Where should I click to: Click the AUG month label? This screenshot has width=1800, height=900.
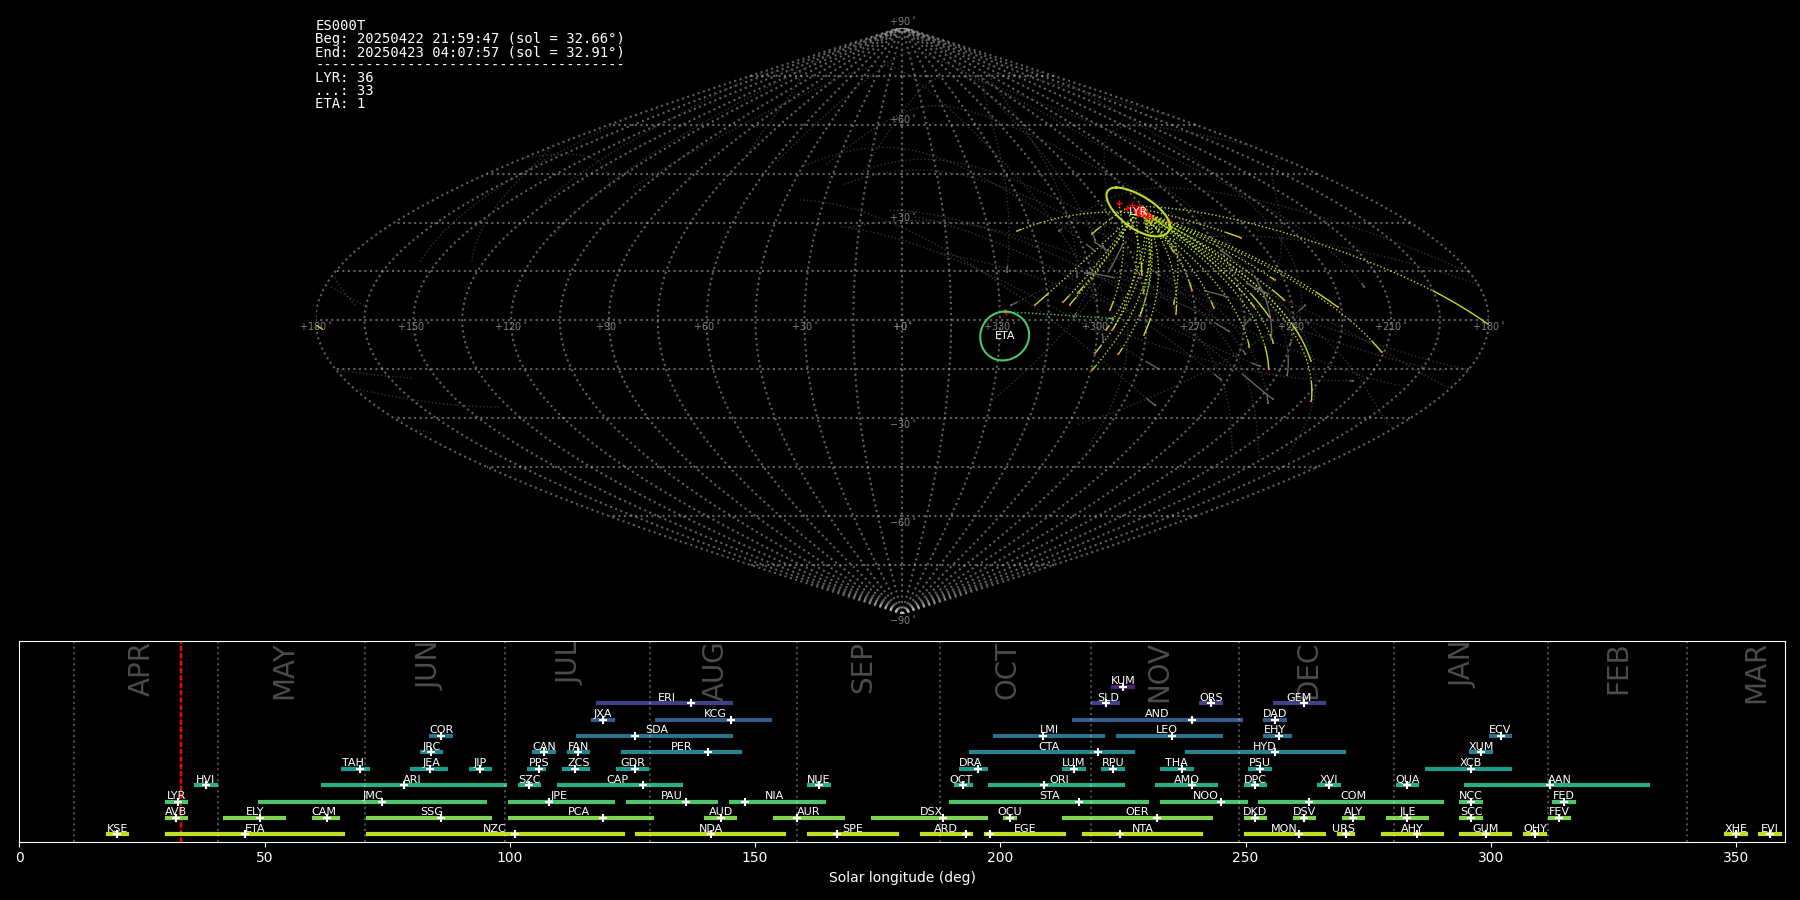tap(713, 672)
